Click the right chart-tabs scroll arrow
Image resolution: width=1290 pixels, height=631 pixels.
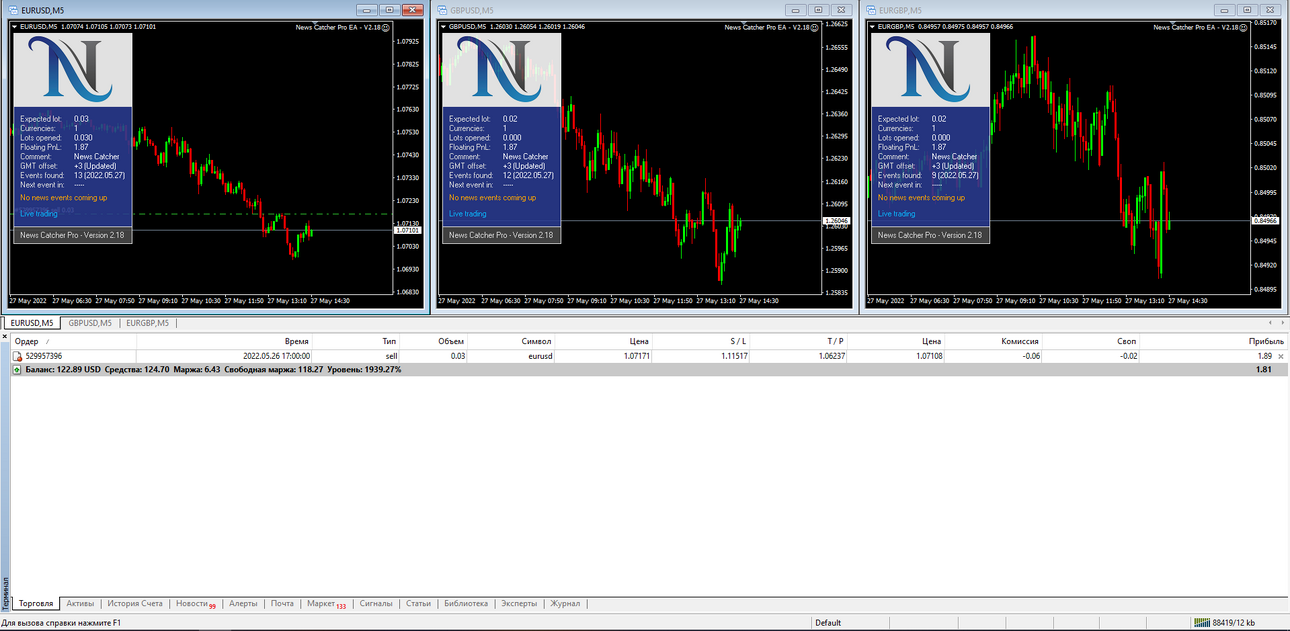[1282, 323]
